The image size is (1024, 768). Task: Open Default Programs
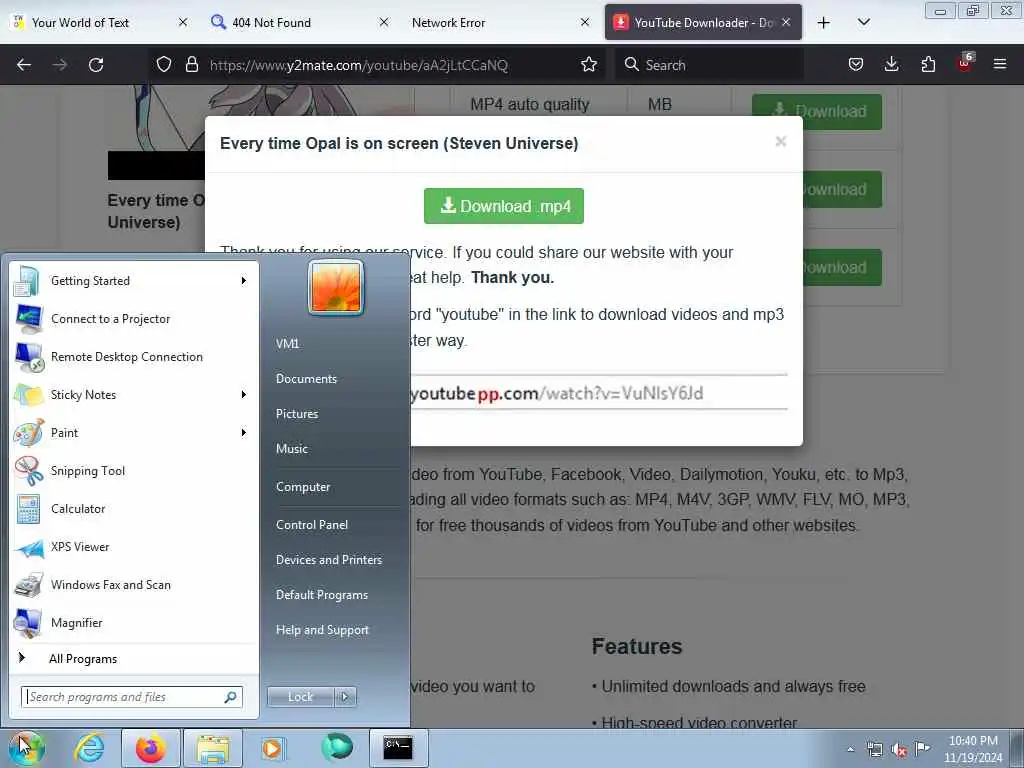coord(321,595)
